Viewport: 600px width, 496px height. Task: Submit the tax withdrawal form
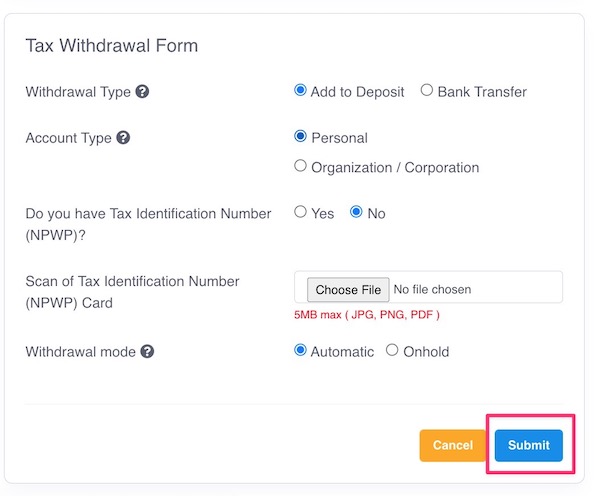(529, 445)
